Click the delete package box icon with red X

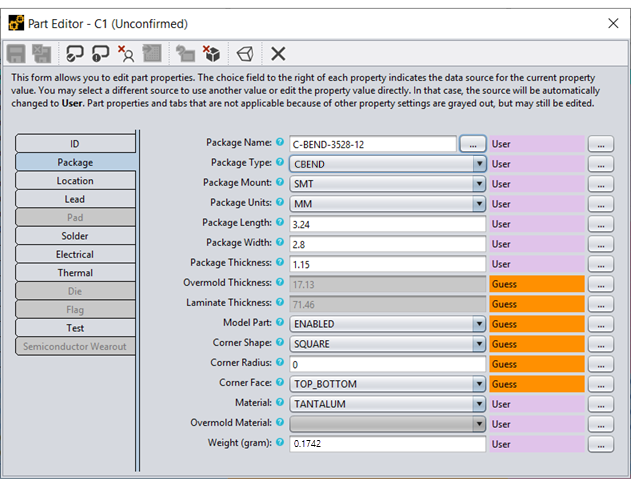pyautogui.click(x=211, y=54)
